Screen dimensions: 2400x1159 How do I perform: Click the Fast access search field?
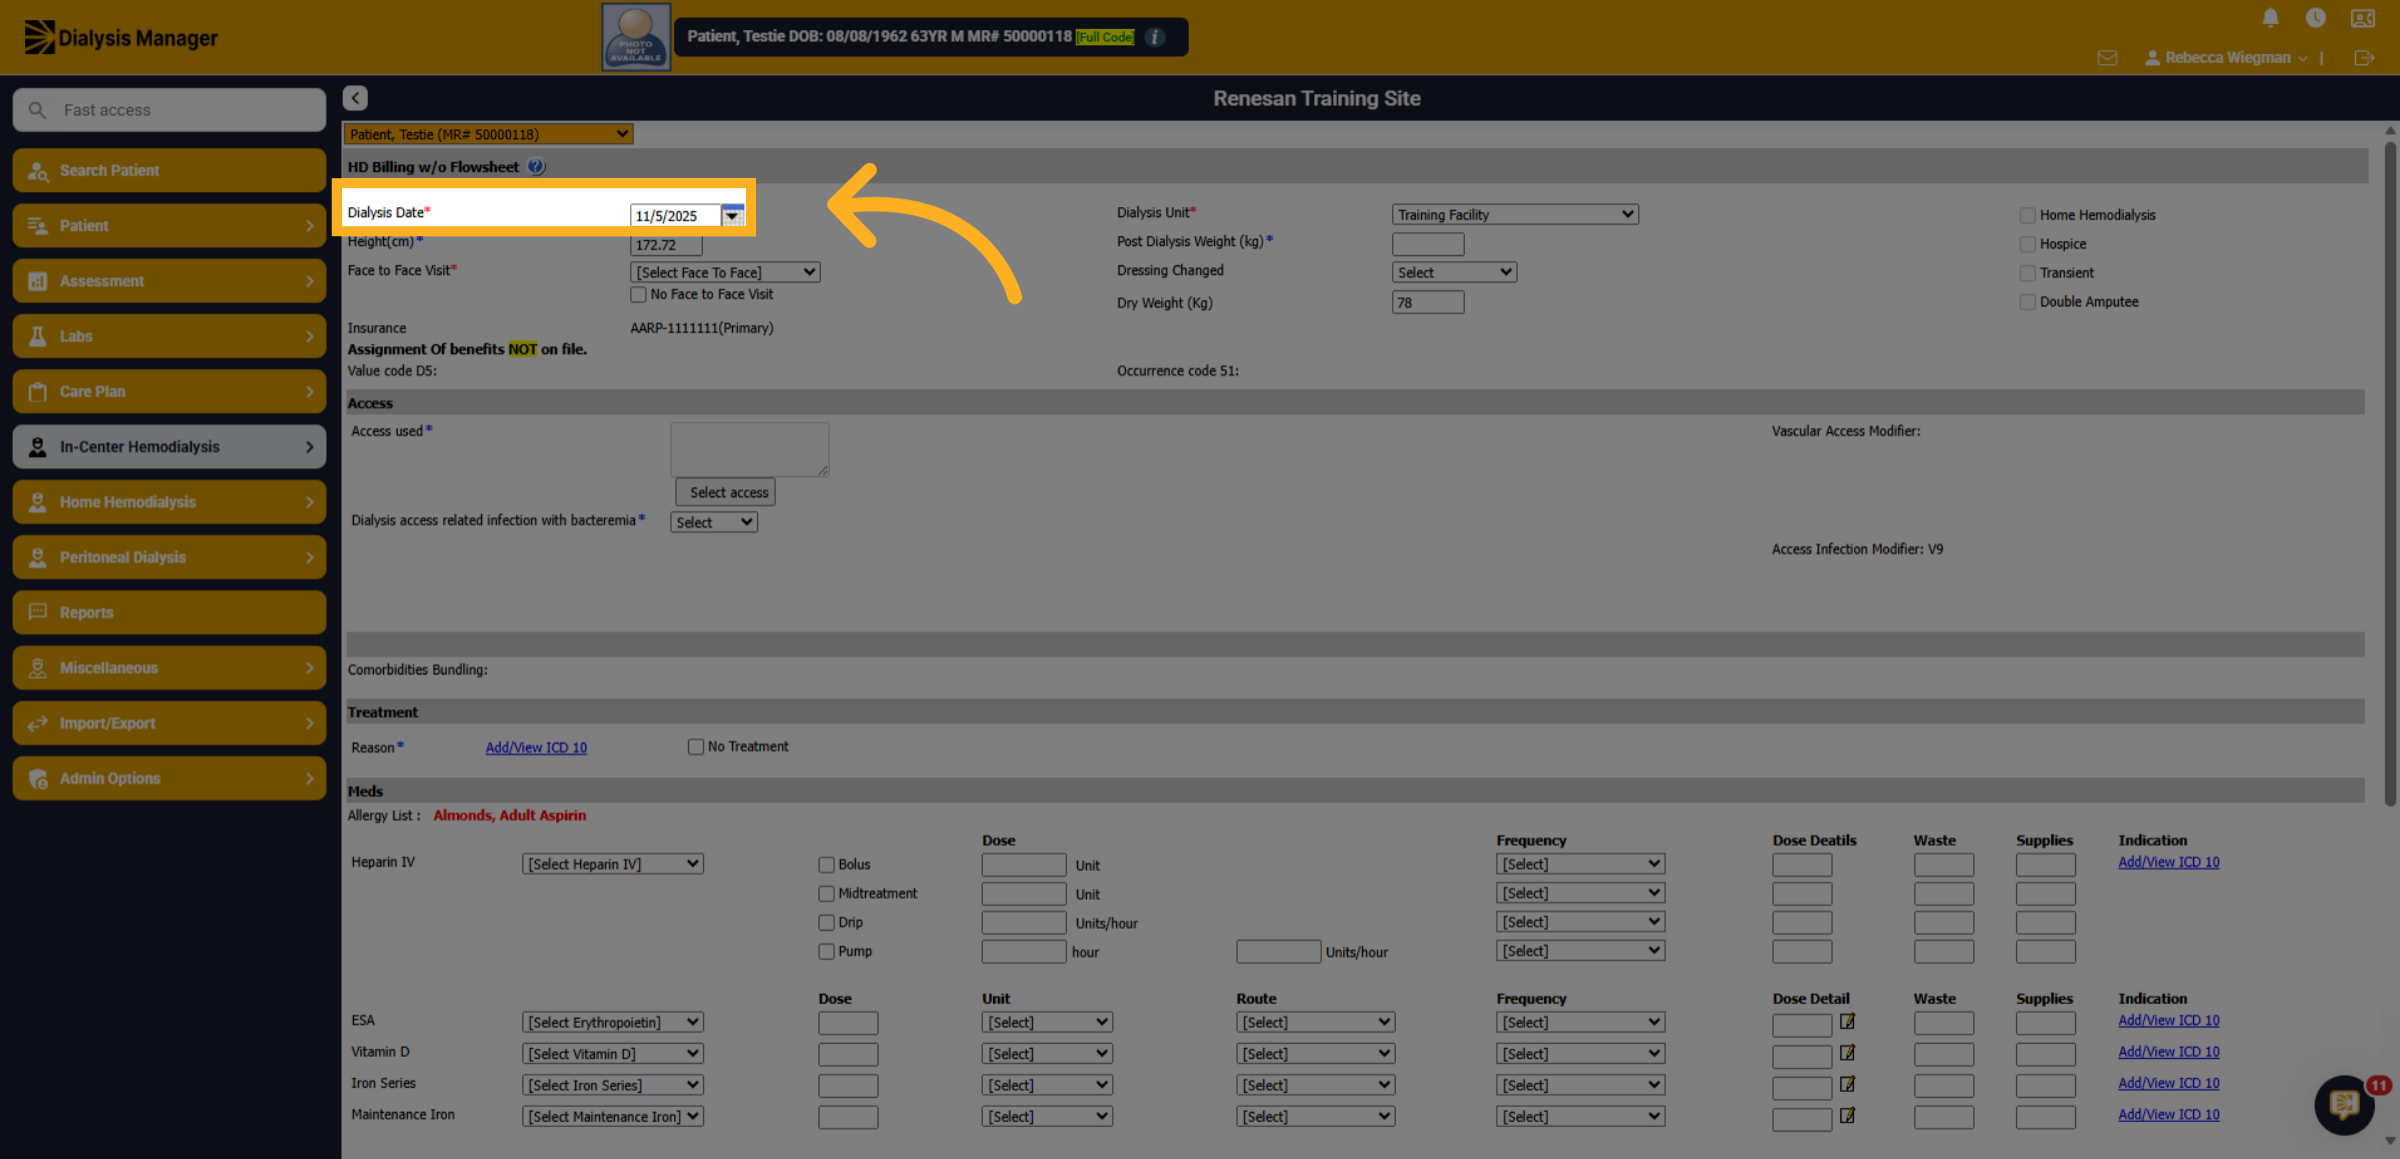(x=169, y=110)
